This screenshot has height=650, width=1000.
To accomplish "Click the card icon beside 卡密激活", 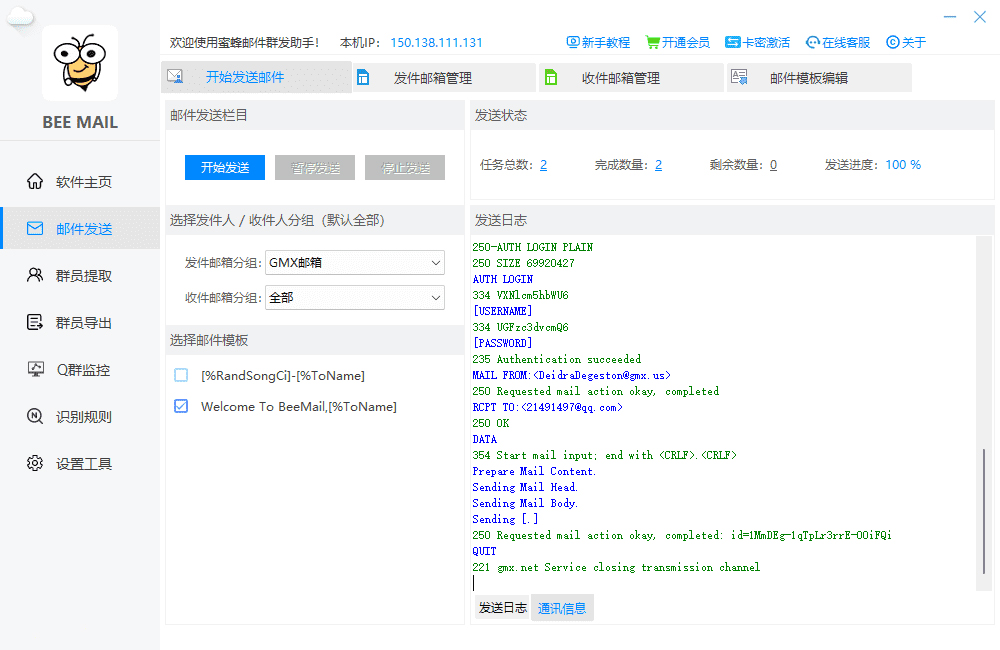I will click(733, 42).
